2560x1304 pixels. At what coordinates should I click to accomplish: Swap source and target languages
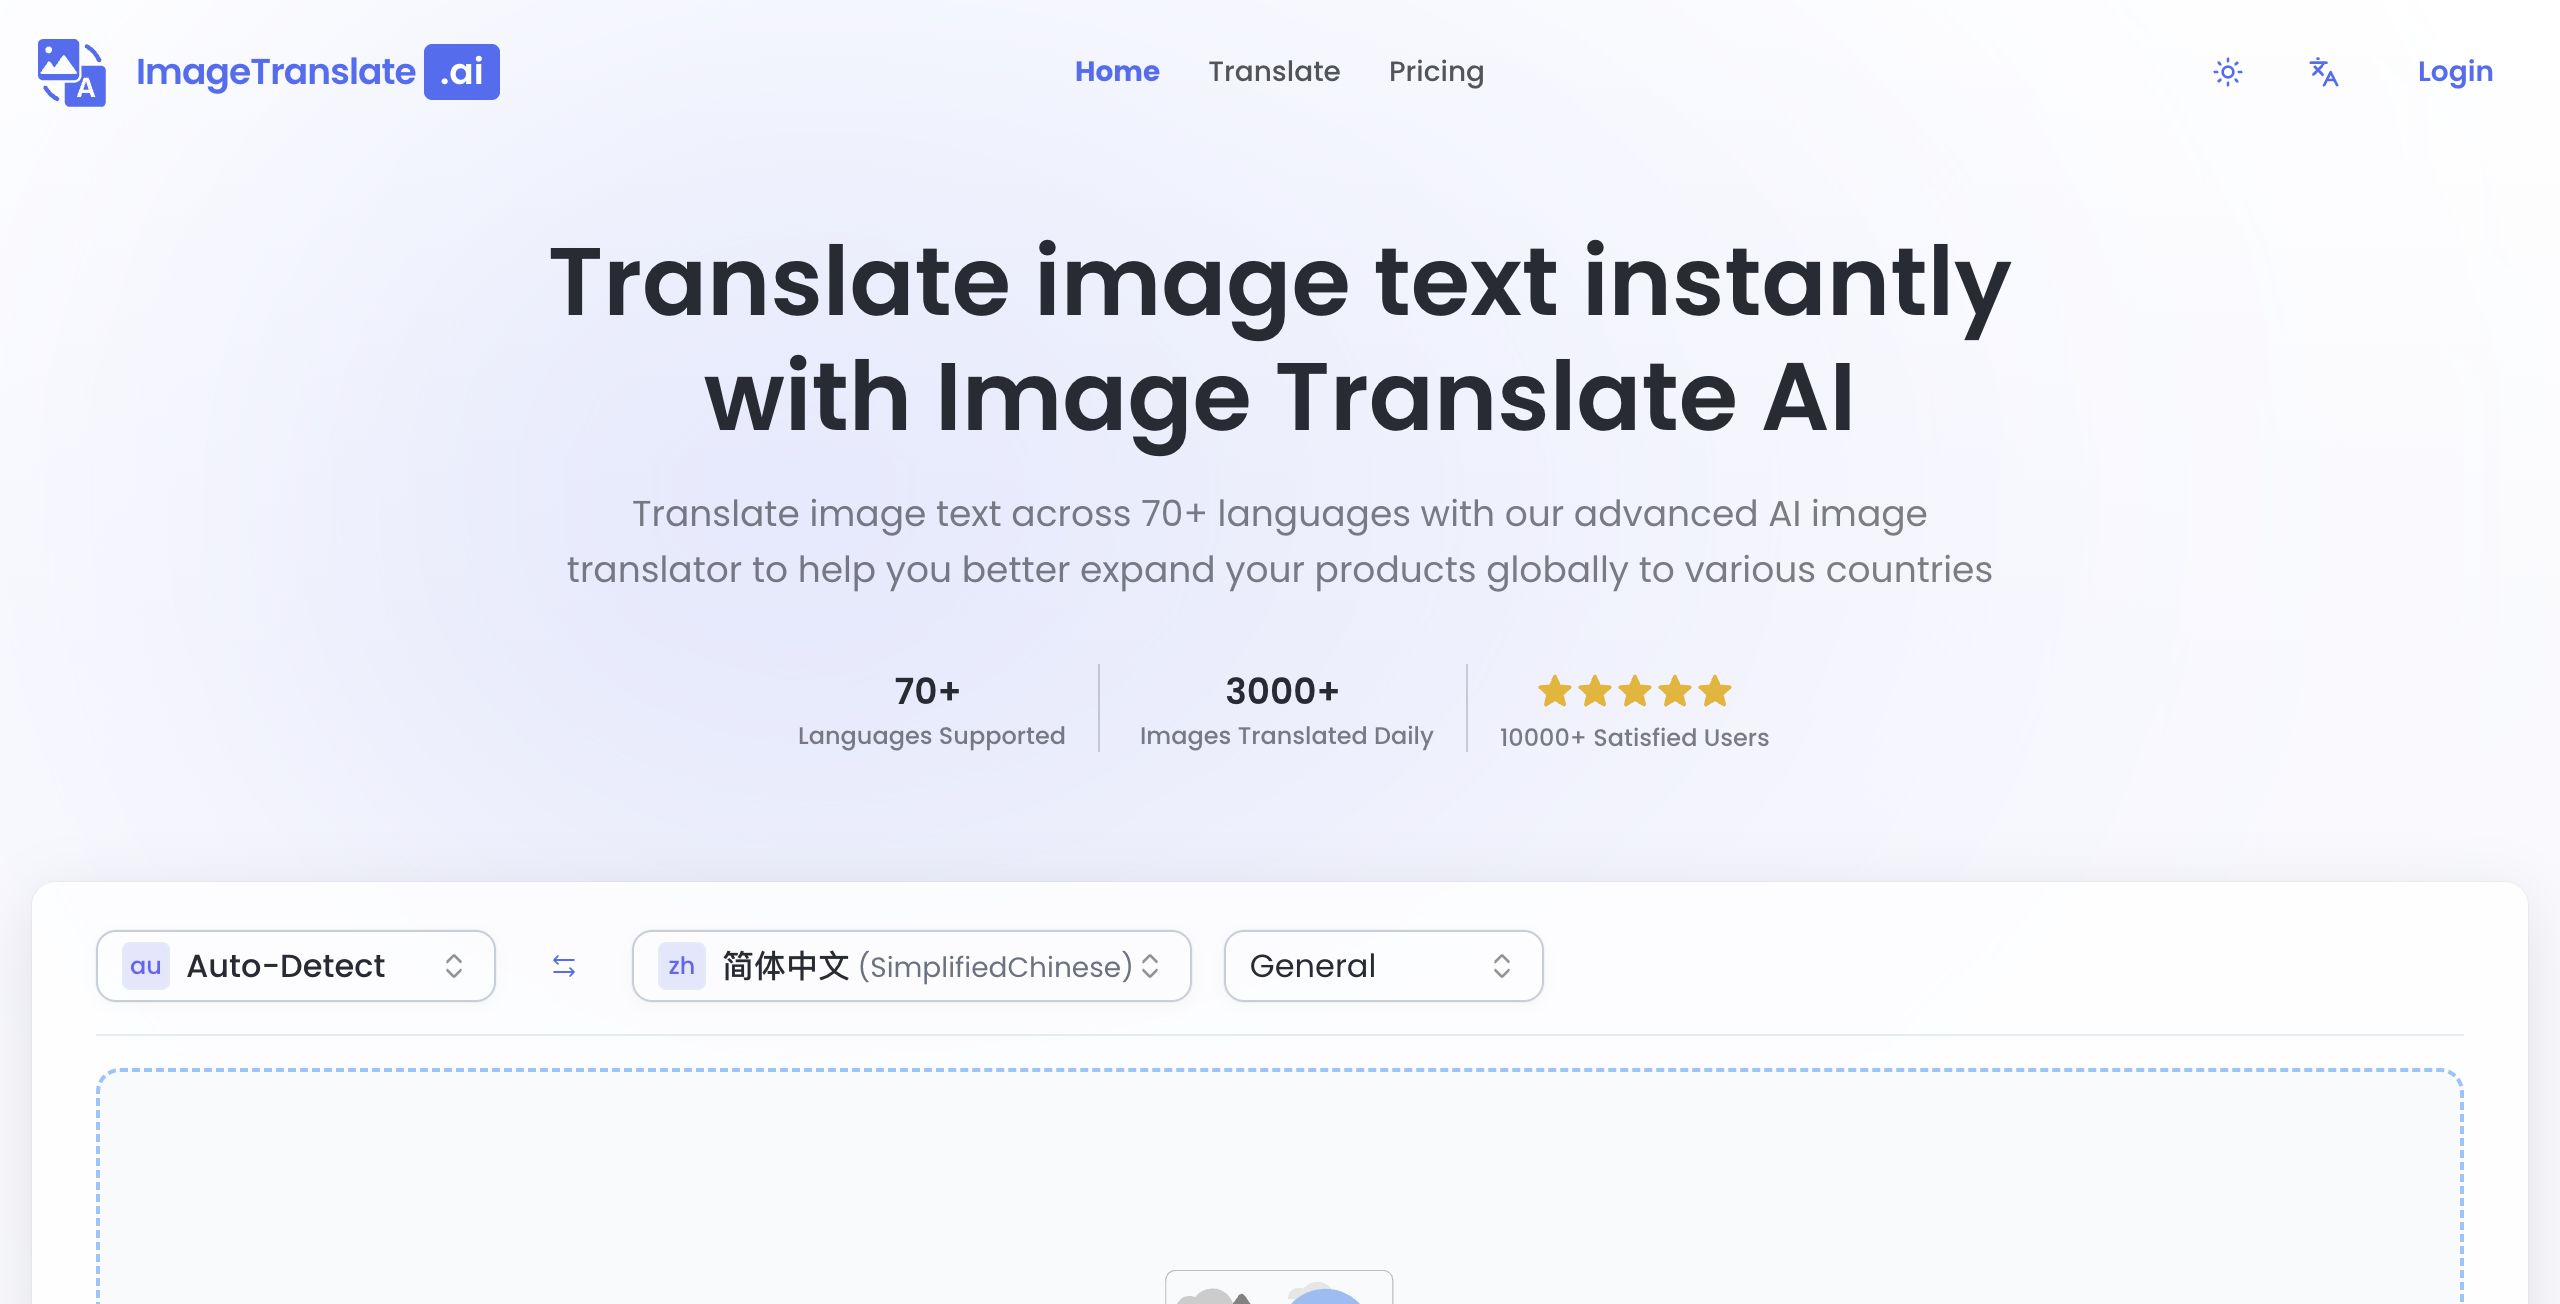coord(564,966)
